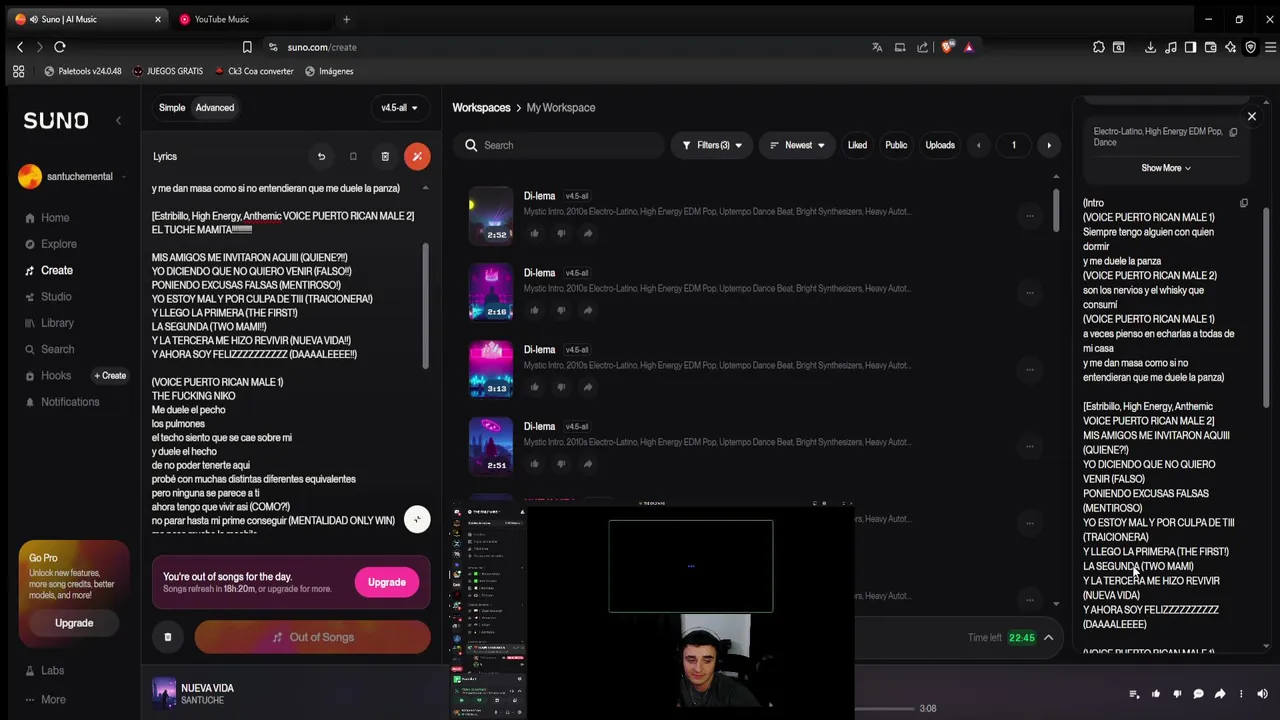Screen dimensions: 1280x720
Task: Click into the Search songs field
Action: 558,145
